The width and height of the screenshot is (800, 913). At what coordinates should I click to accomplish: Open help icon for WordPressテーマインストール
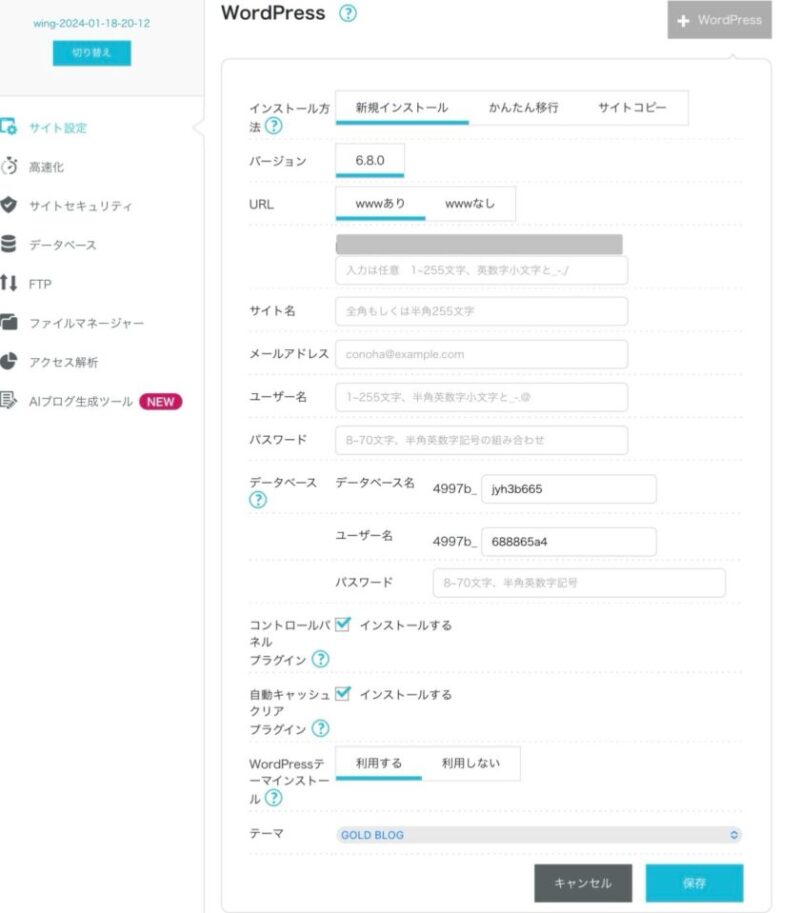pos(274,798)
